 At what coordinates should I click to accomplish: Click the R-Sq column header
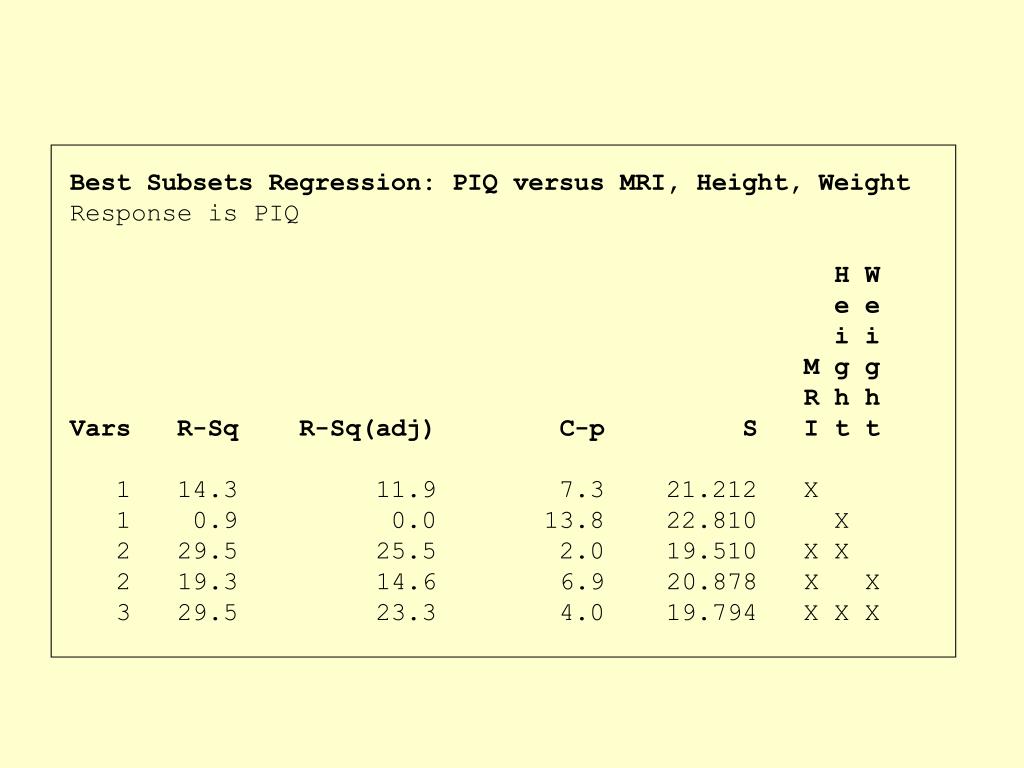[208, 430]
